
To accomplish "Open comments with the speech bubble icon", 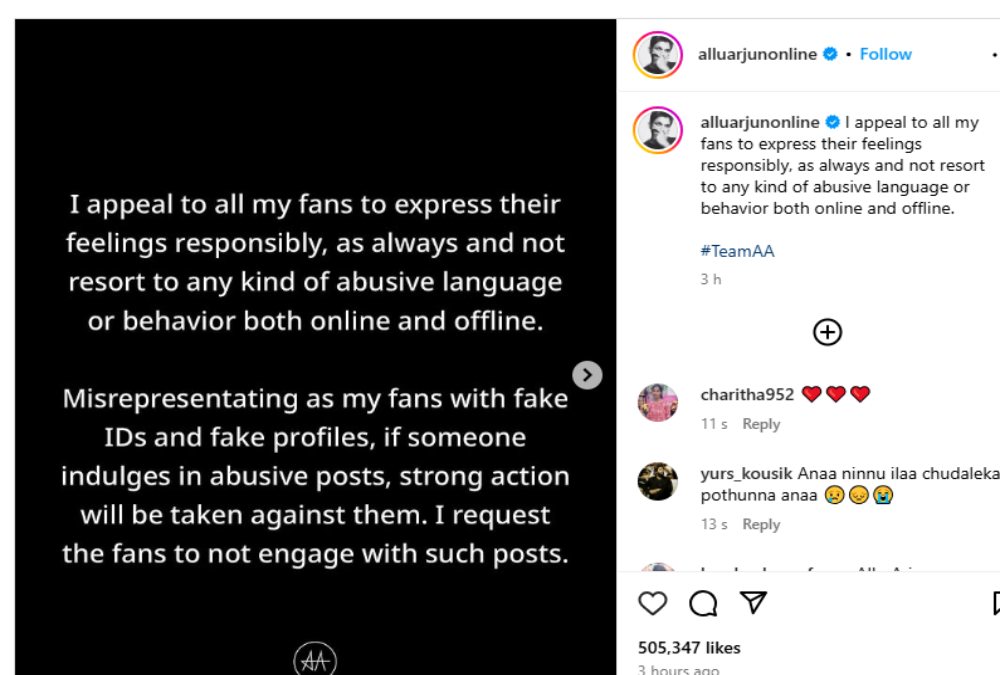I will pos(704,603).
